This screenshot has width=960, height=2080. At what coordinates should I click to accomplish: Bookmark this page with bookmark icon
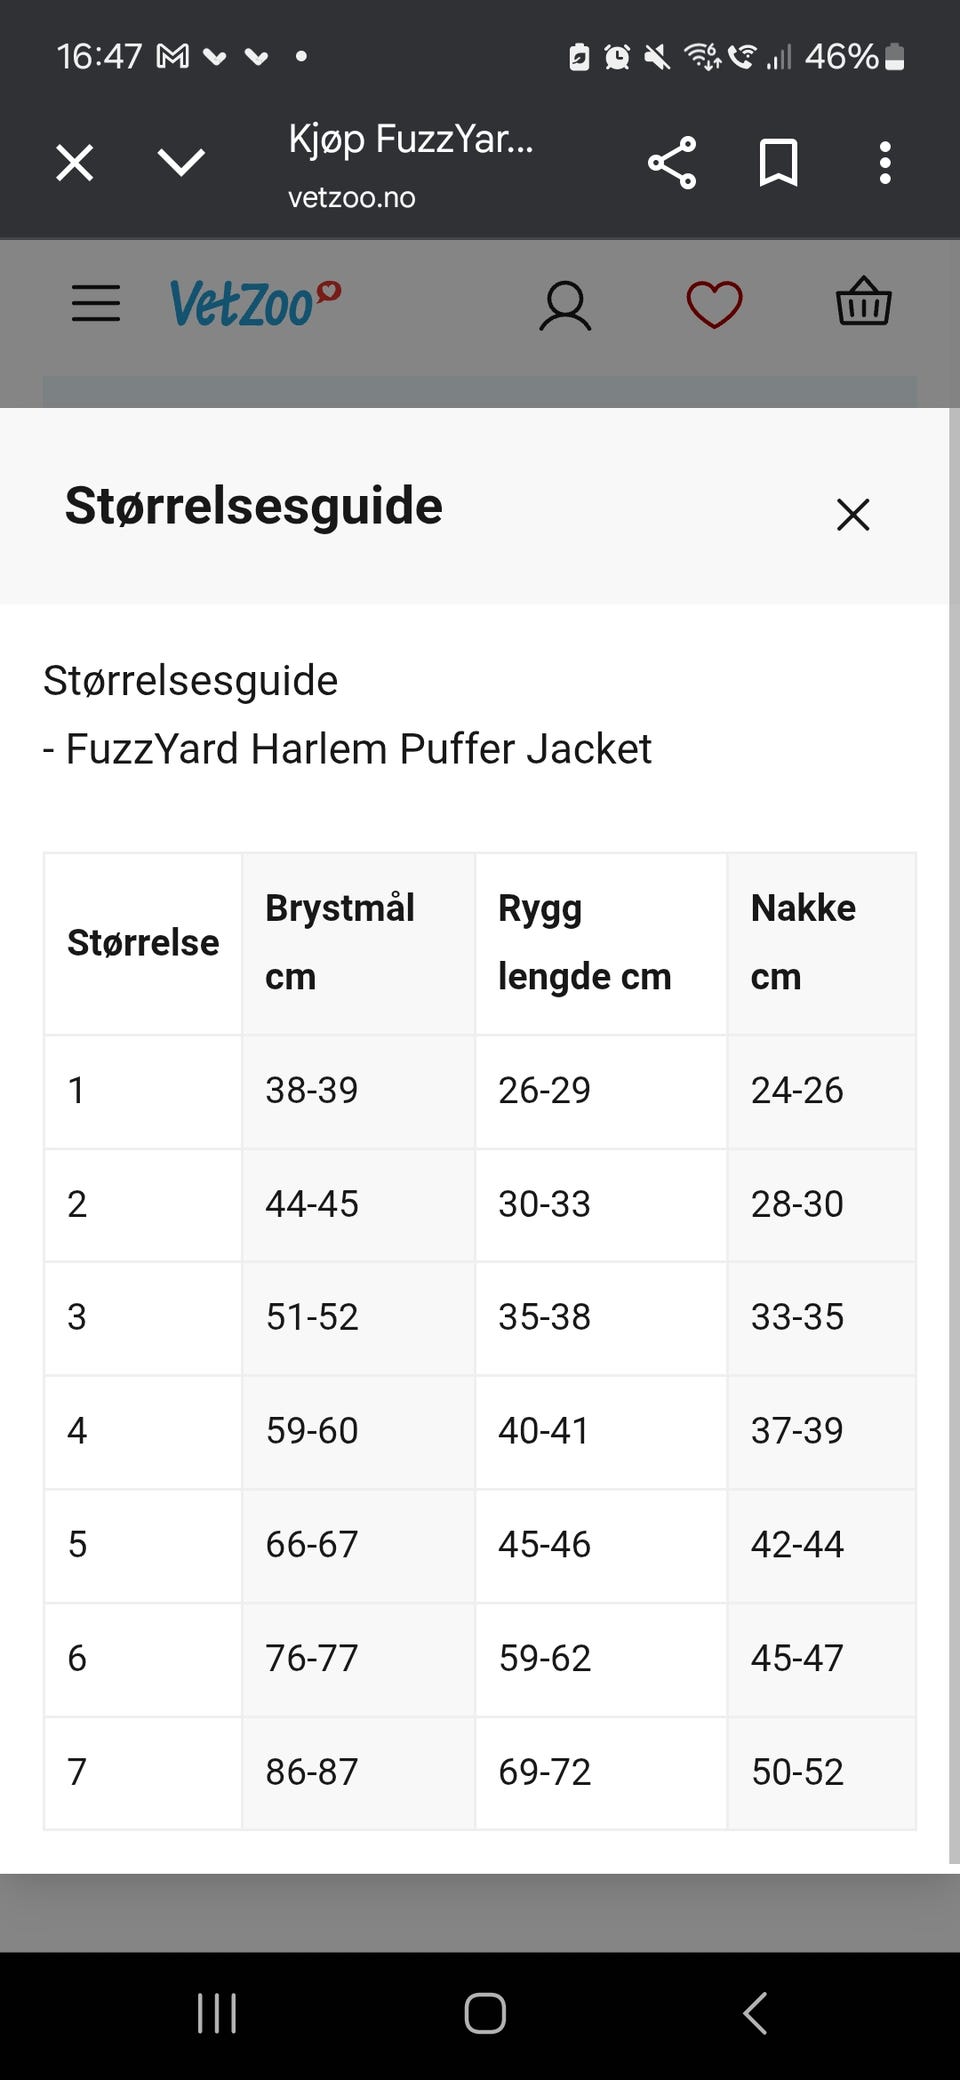(778, 163)
